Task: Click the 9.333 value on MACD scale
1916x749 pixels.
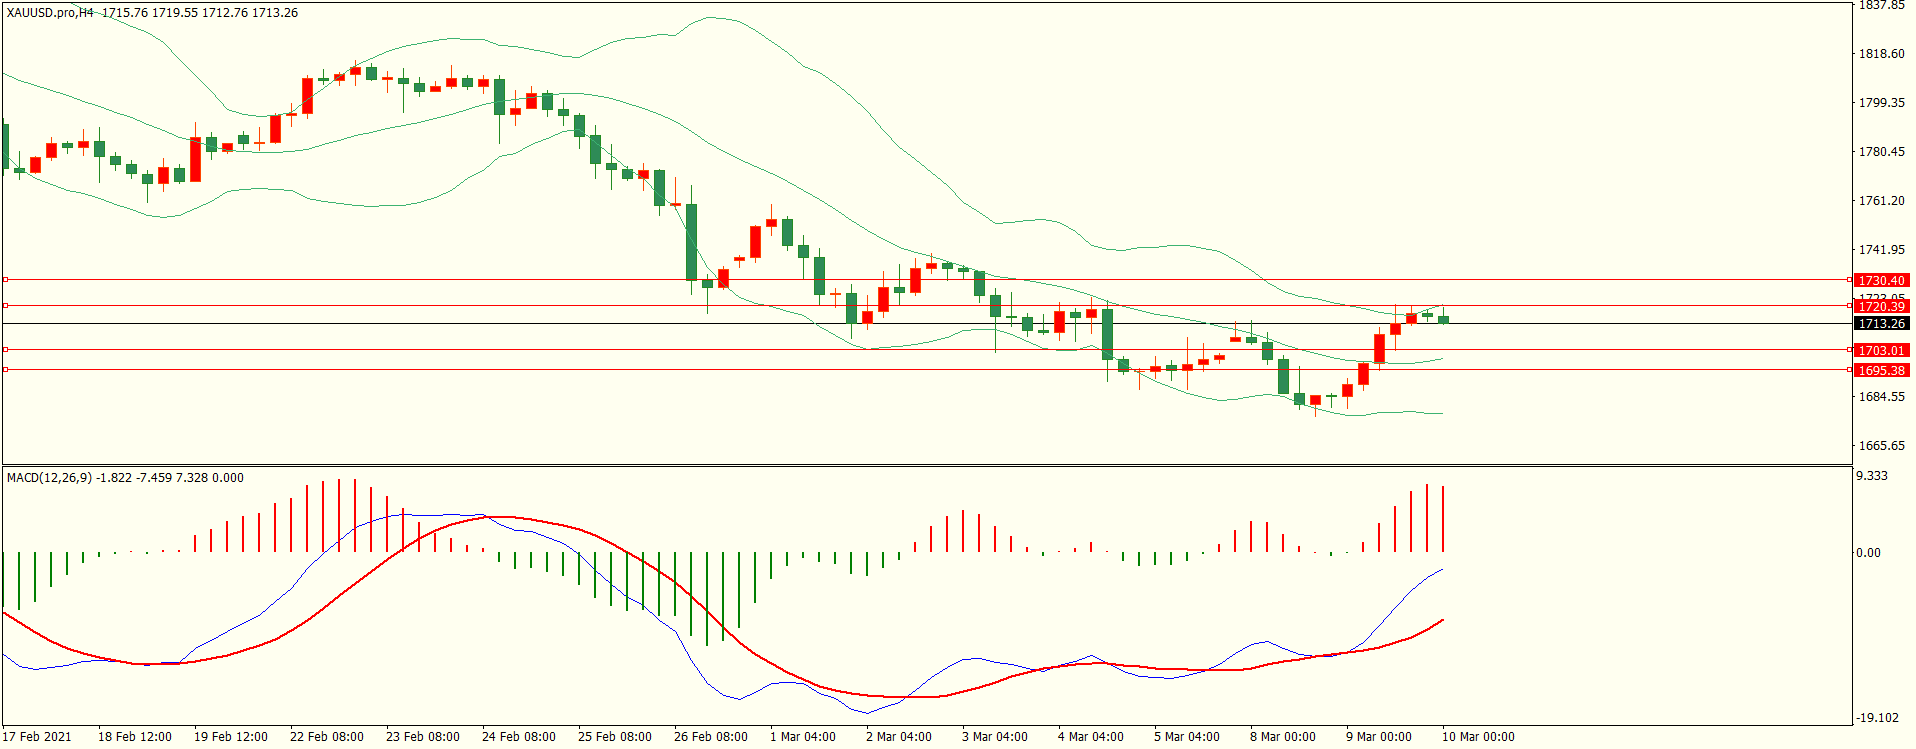Action: tap(1871, 476)
